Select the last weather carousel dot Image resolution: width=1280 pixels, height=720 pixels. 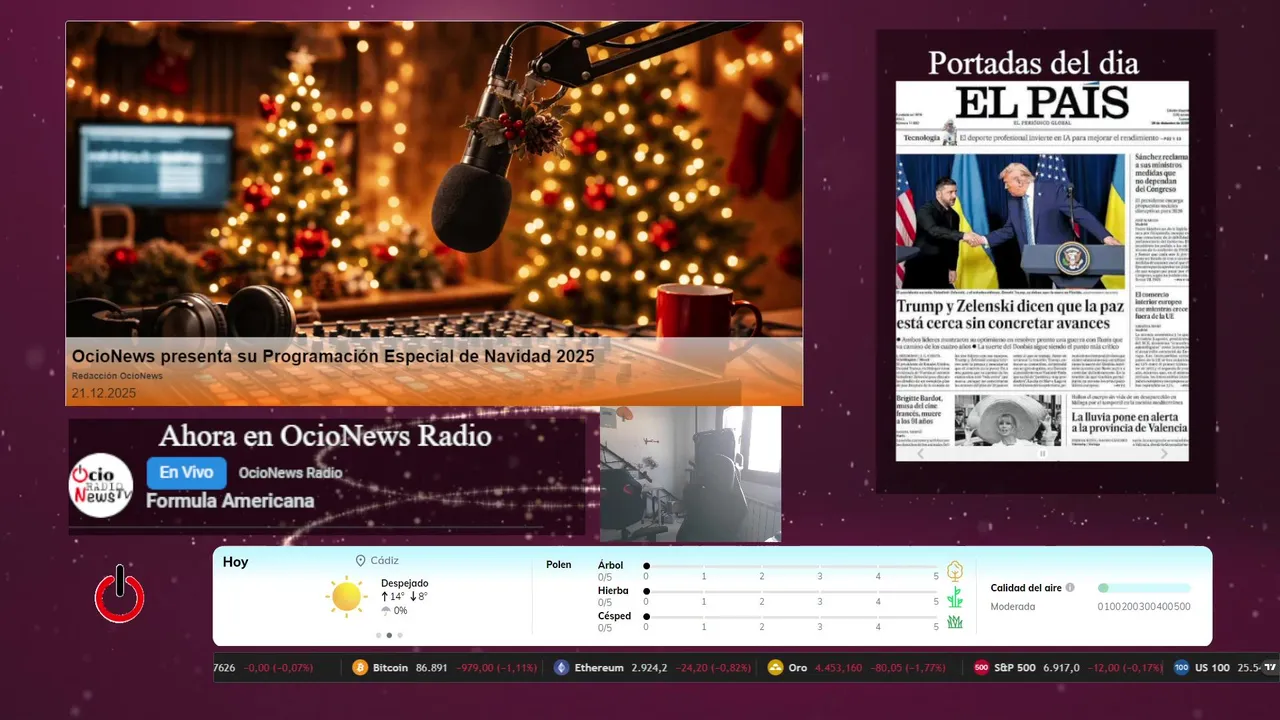tap(400, 635)
